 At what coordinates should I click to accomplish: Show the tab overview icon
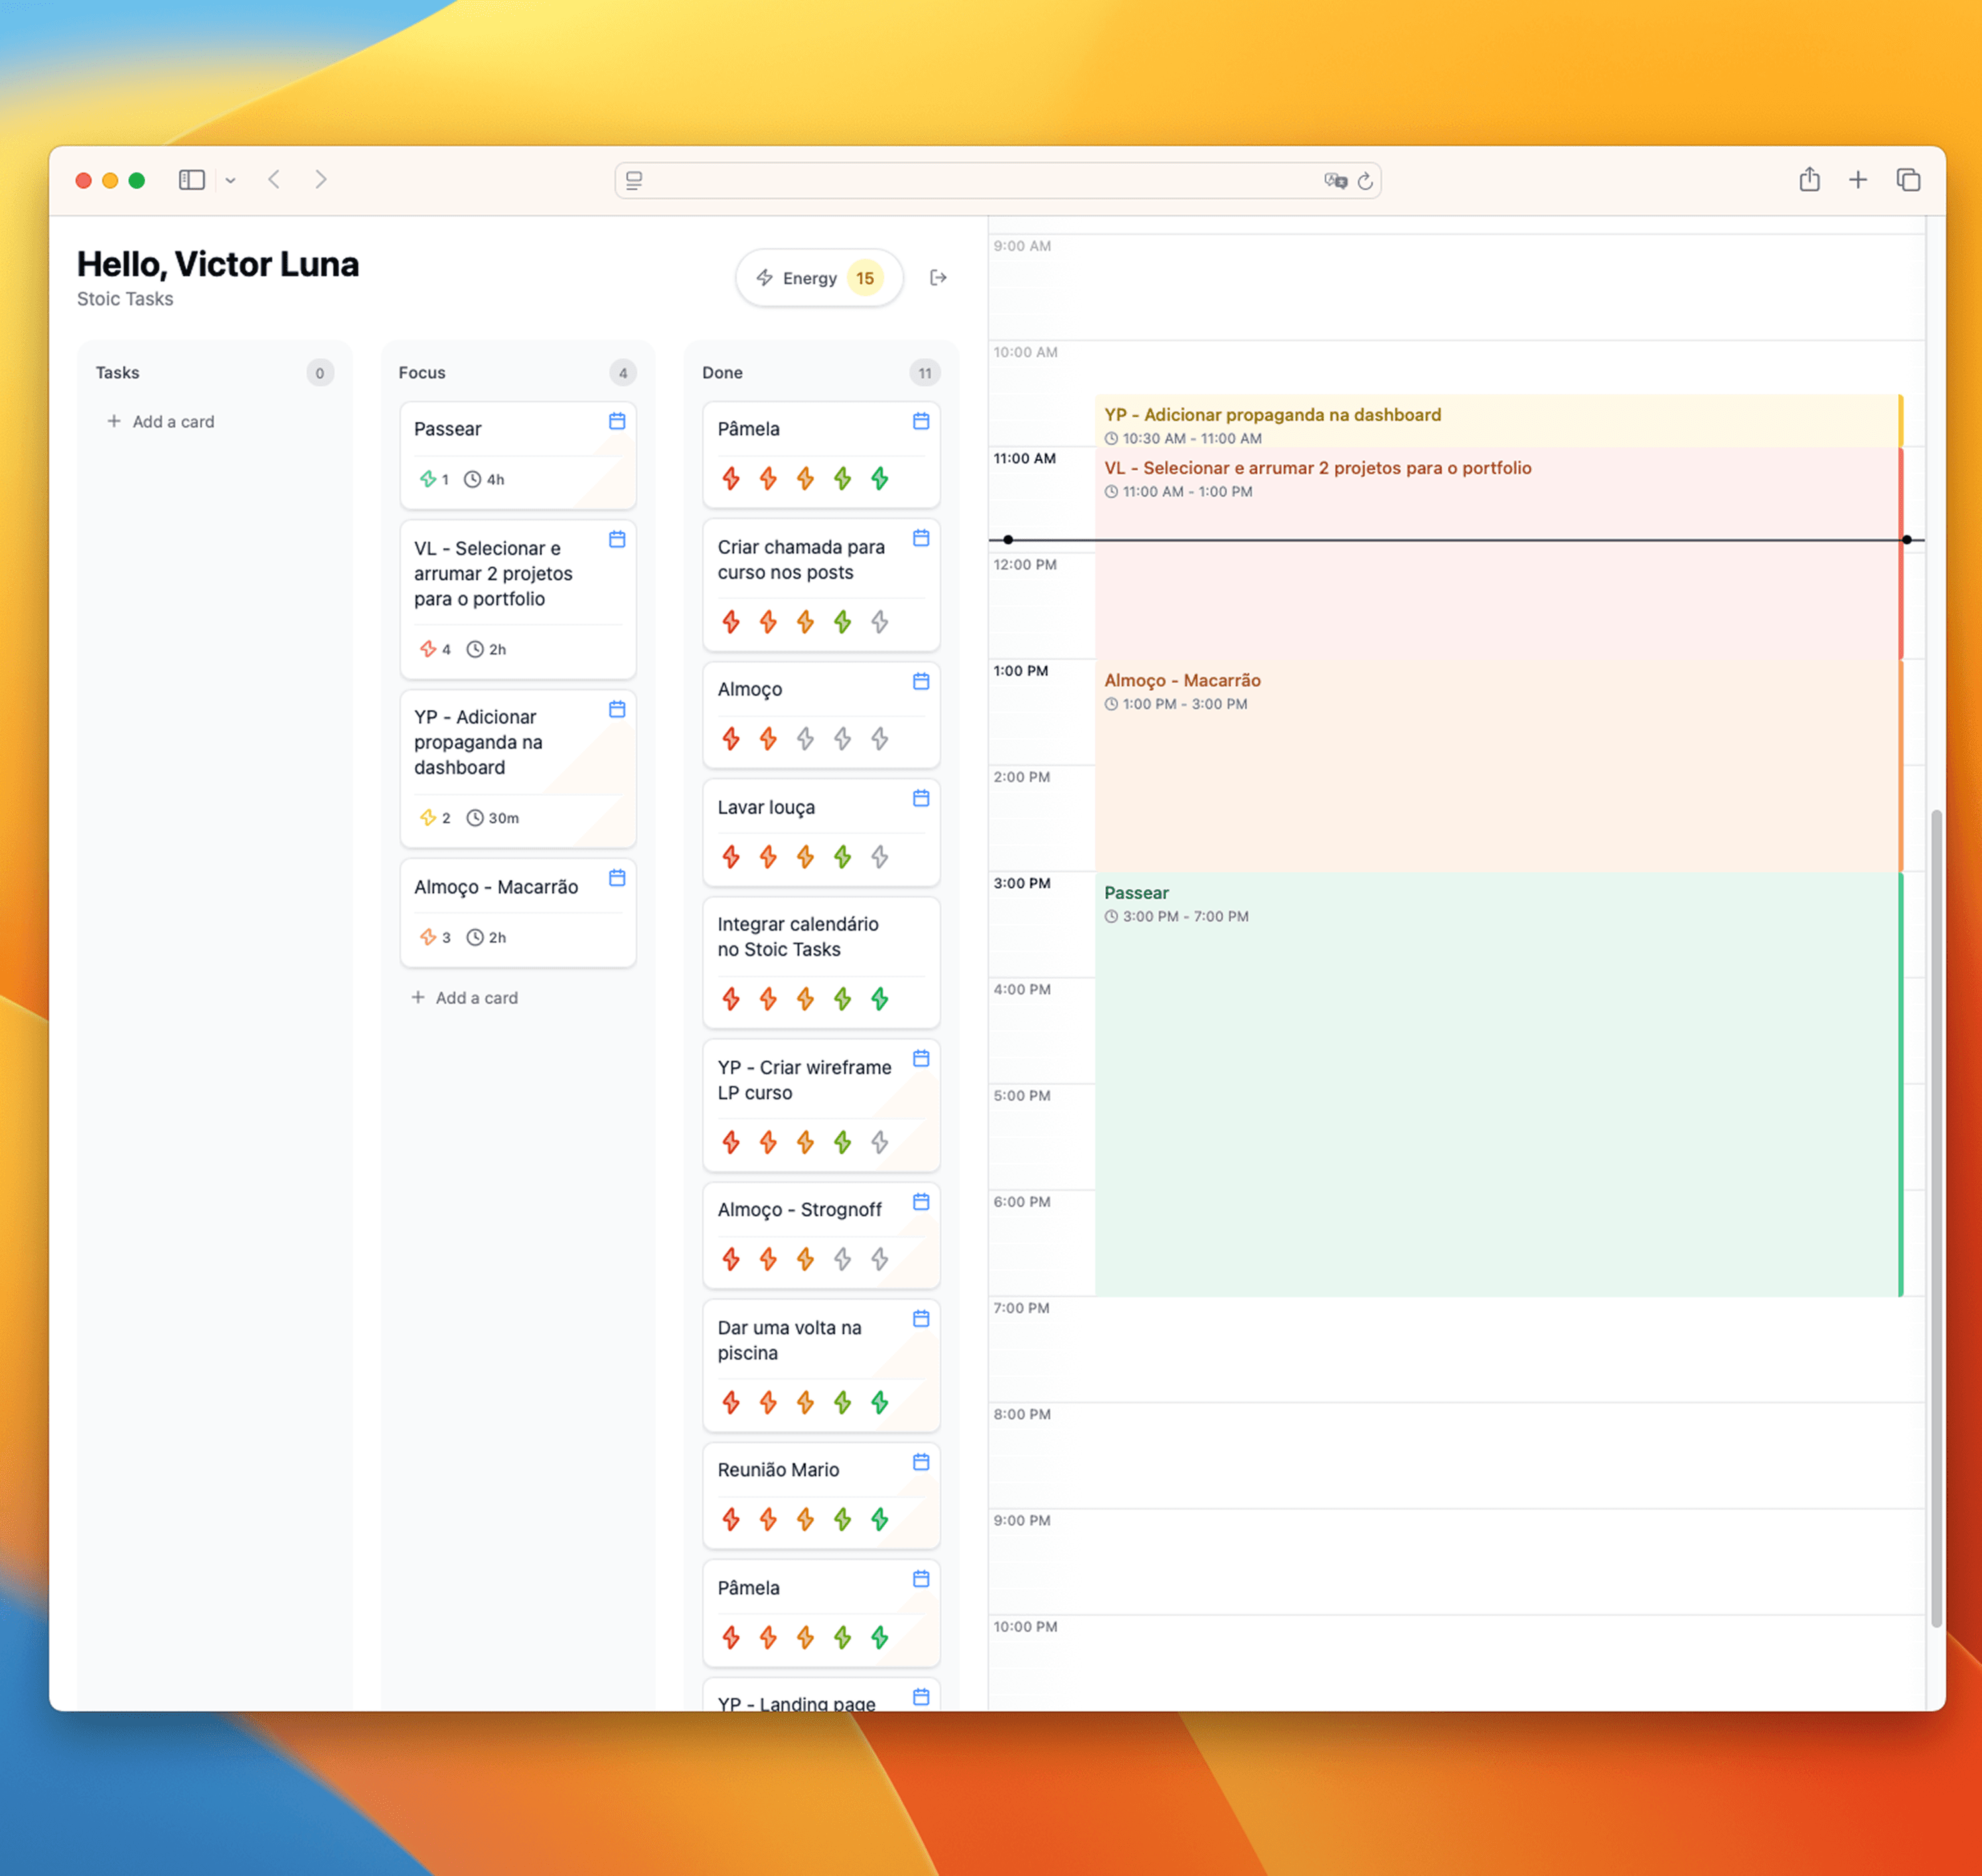1908,180
